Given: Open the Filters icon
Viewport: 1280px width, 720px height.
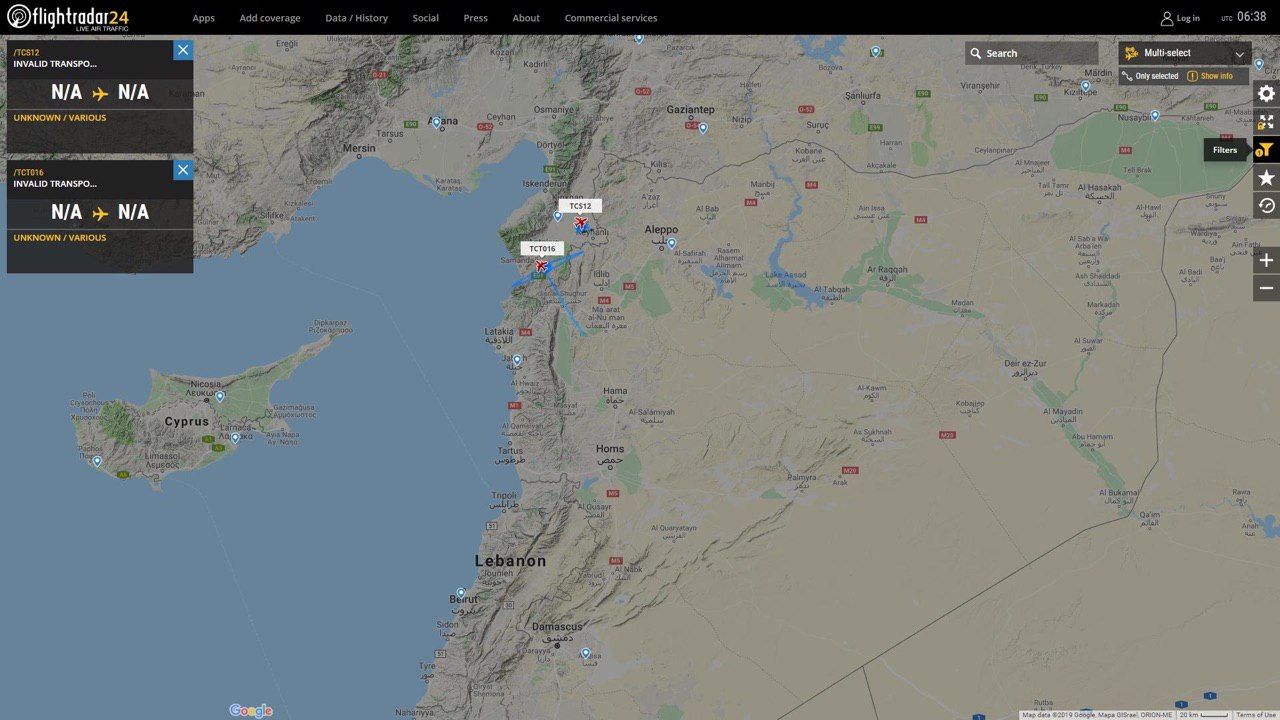Looking at the screenshot, I should (x=1266, y=150).
